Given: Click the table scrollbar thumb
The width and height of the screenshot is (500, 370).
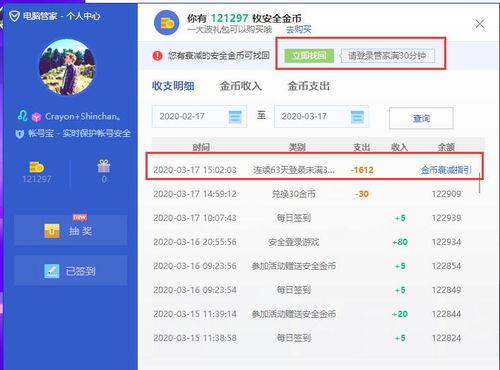Looking at the screenshot, I should pos(480,183).
